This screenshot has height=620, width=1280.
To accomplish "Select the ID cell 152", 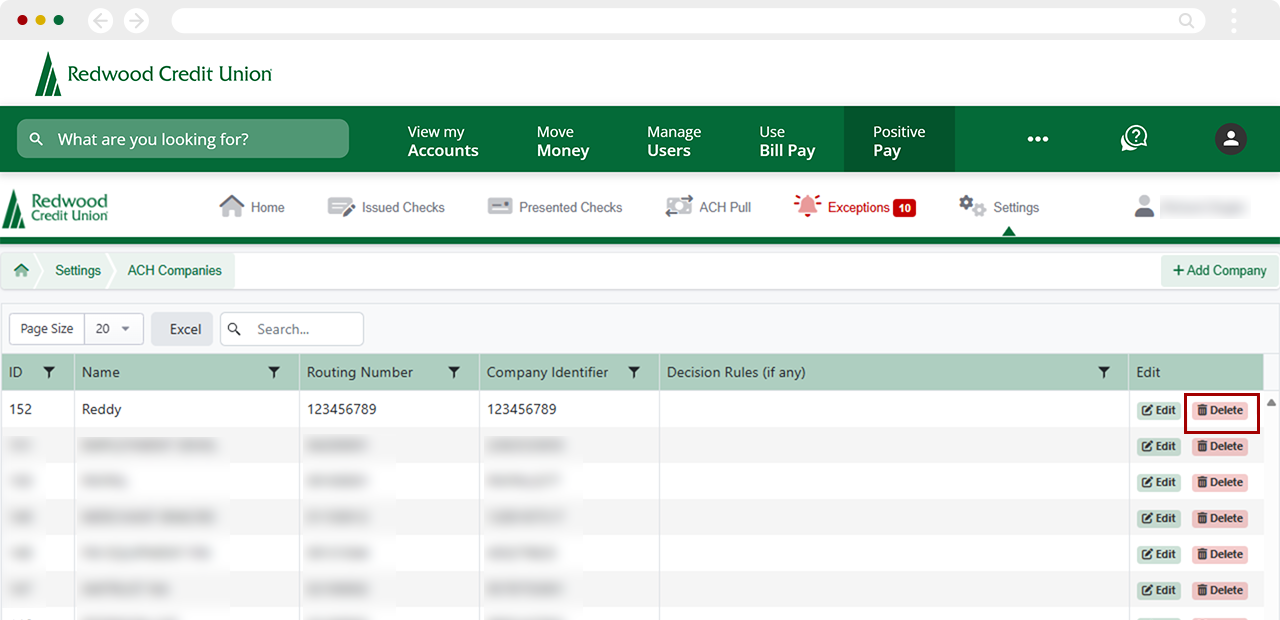I will click(37, 409).
